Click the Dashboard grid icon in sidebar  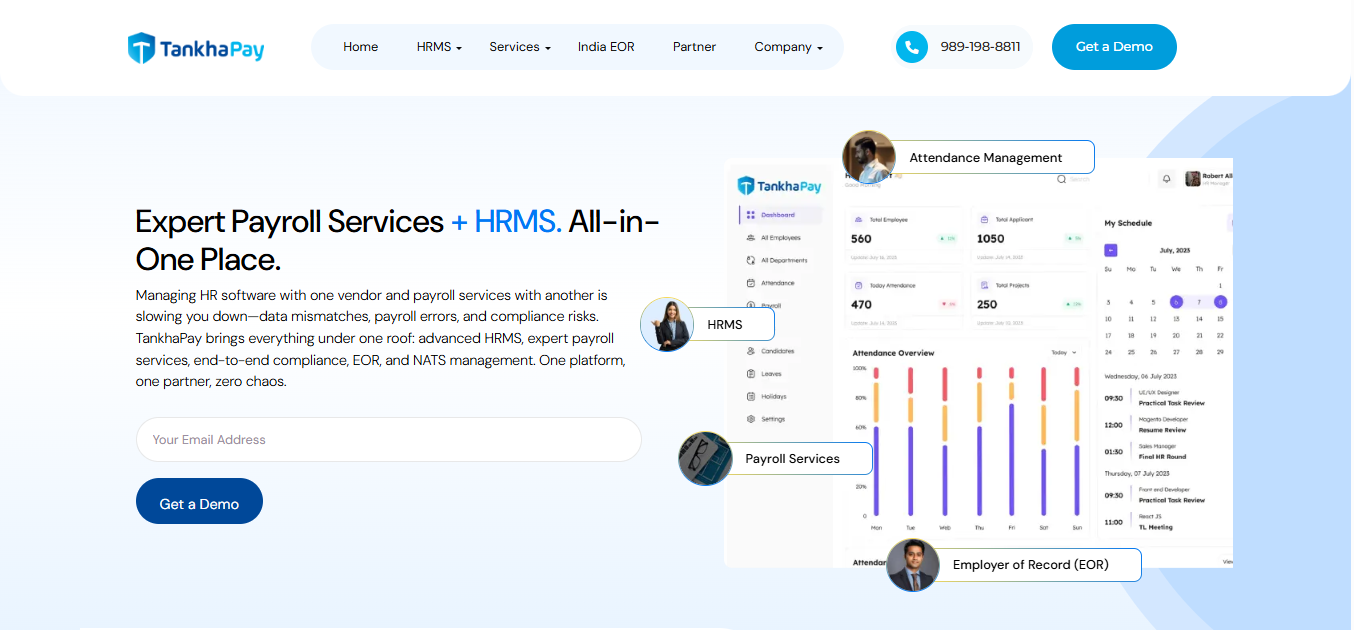point(751,215)
